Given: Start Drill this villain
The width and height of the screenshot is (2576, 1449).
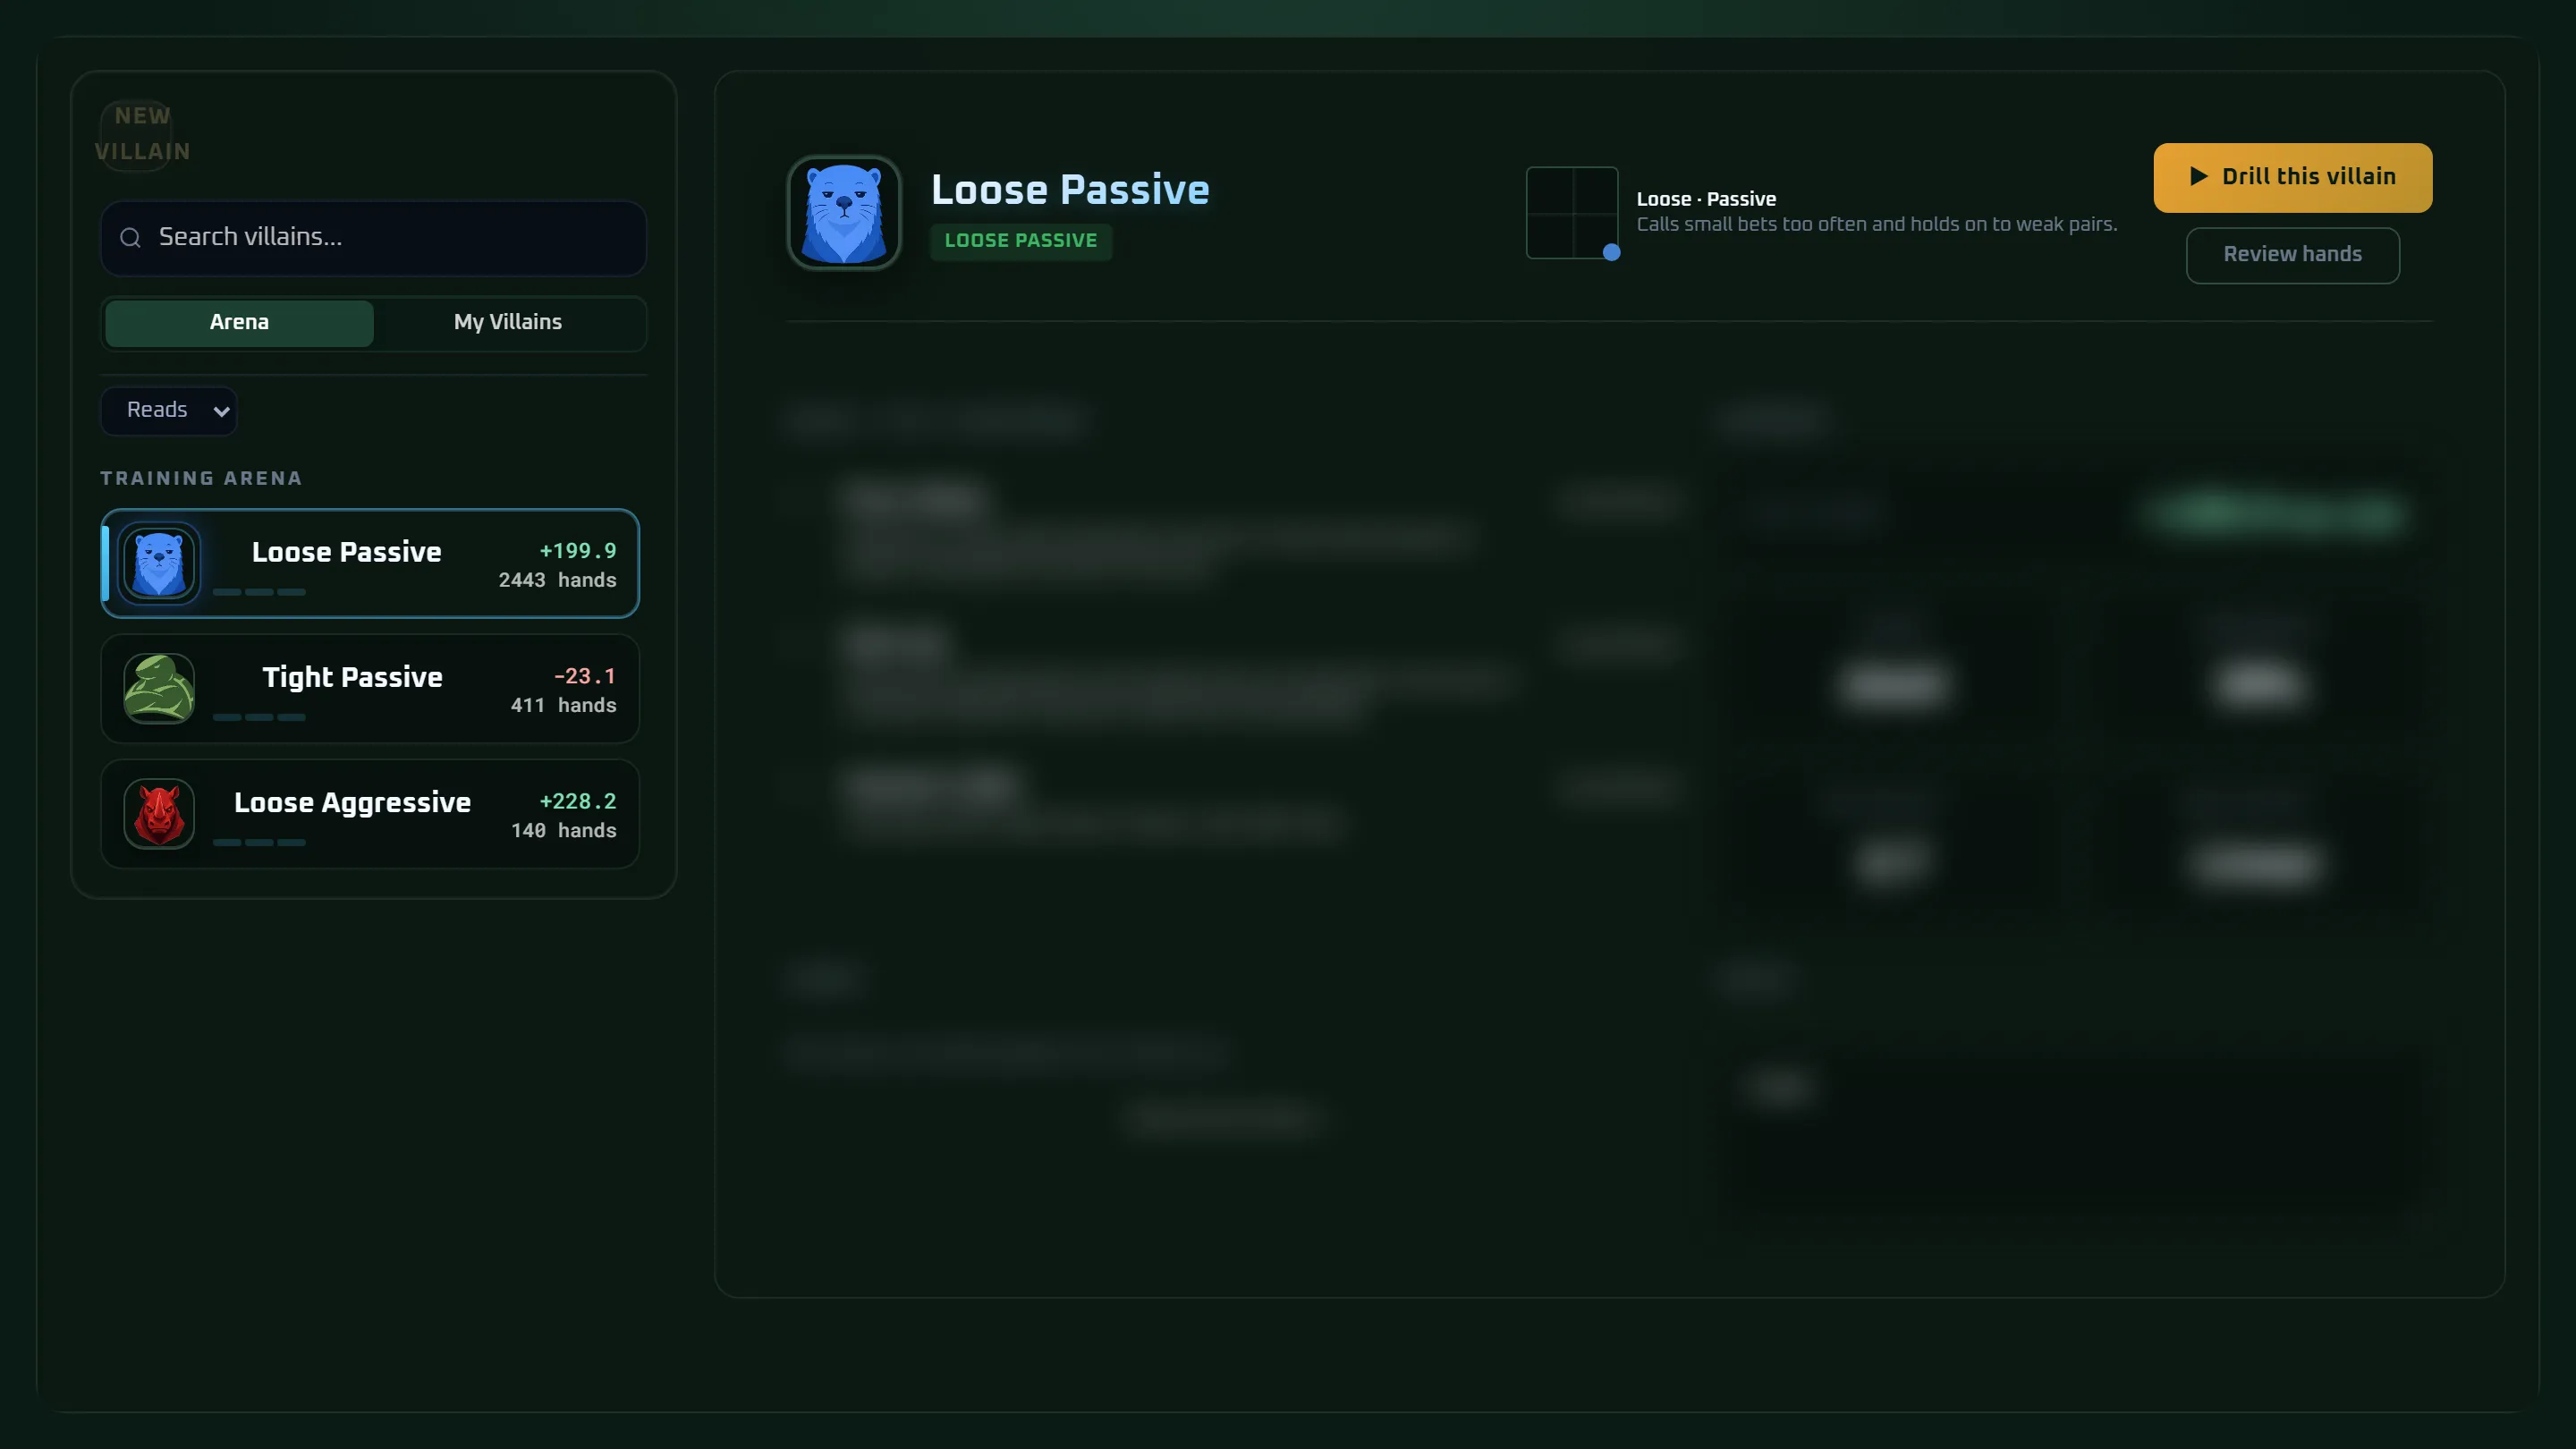Looking at the screenshot, I should pyautogui.click(x=2293, y=177).
